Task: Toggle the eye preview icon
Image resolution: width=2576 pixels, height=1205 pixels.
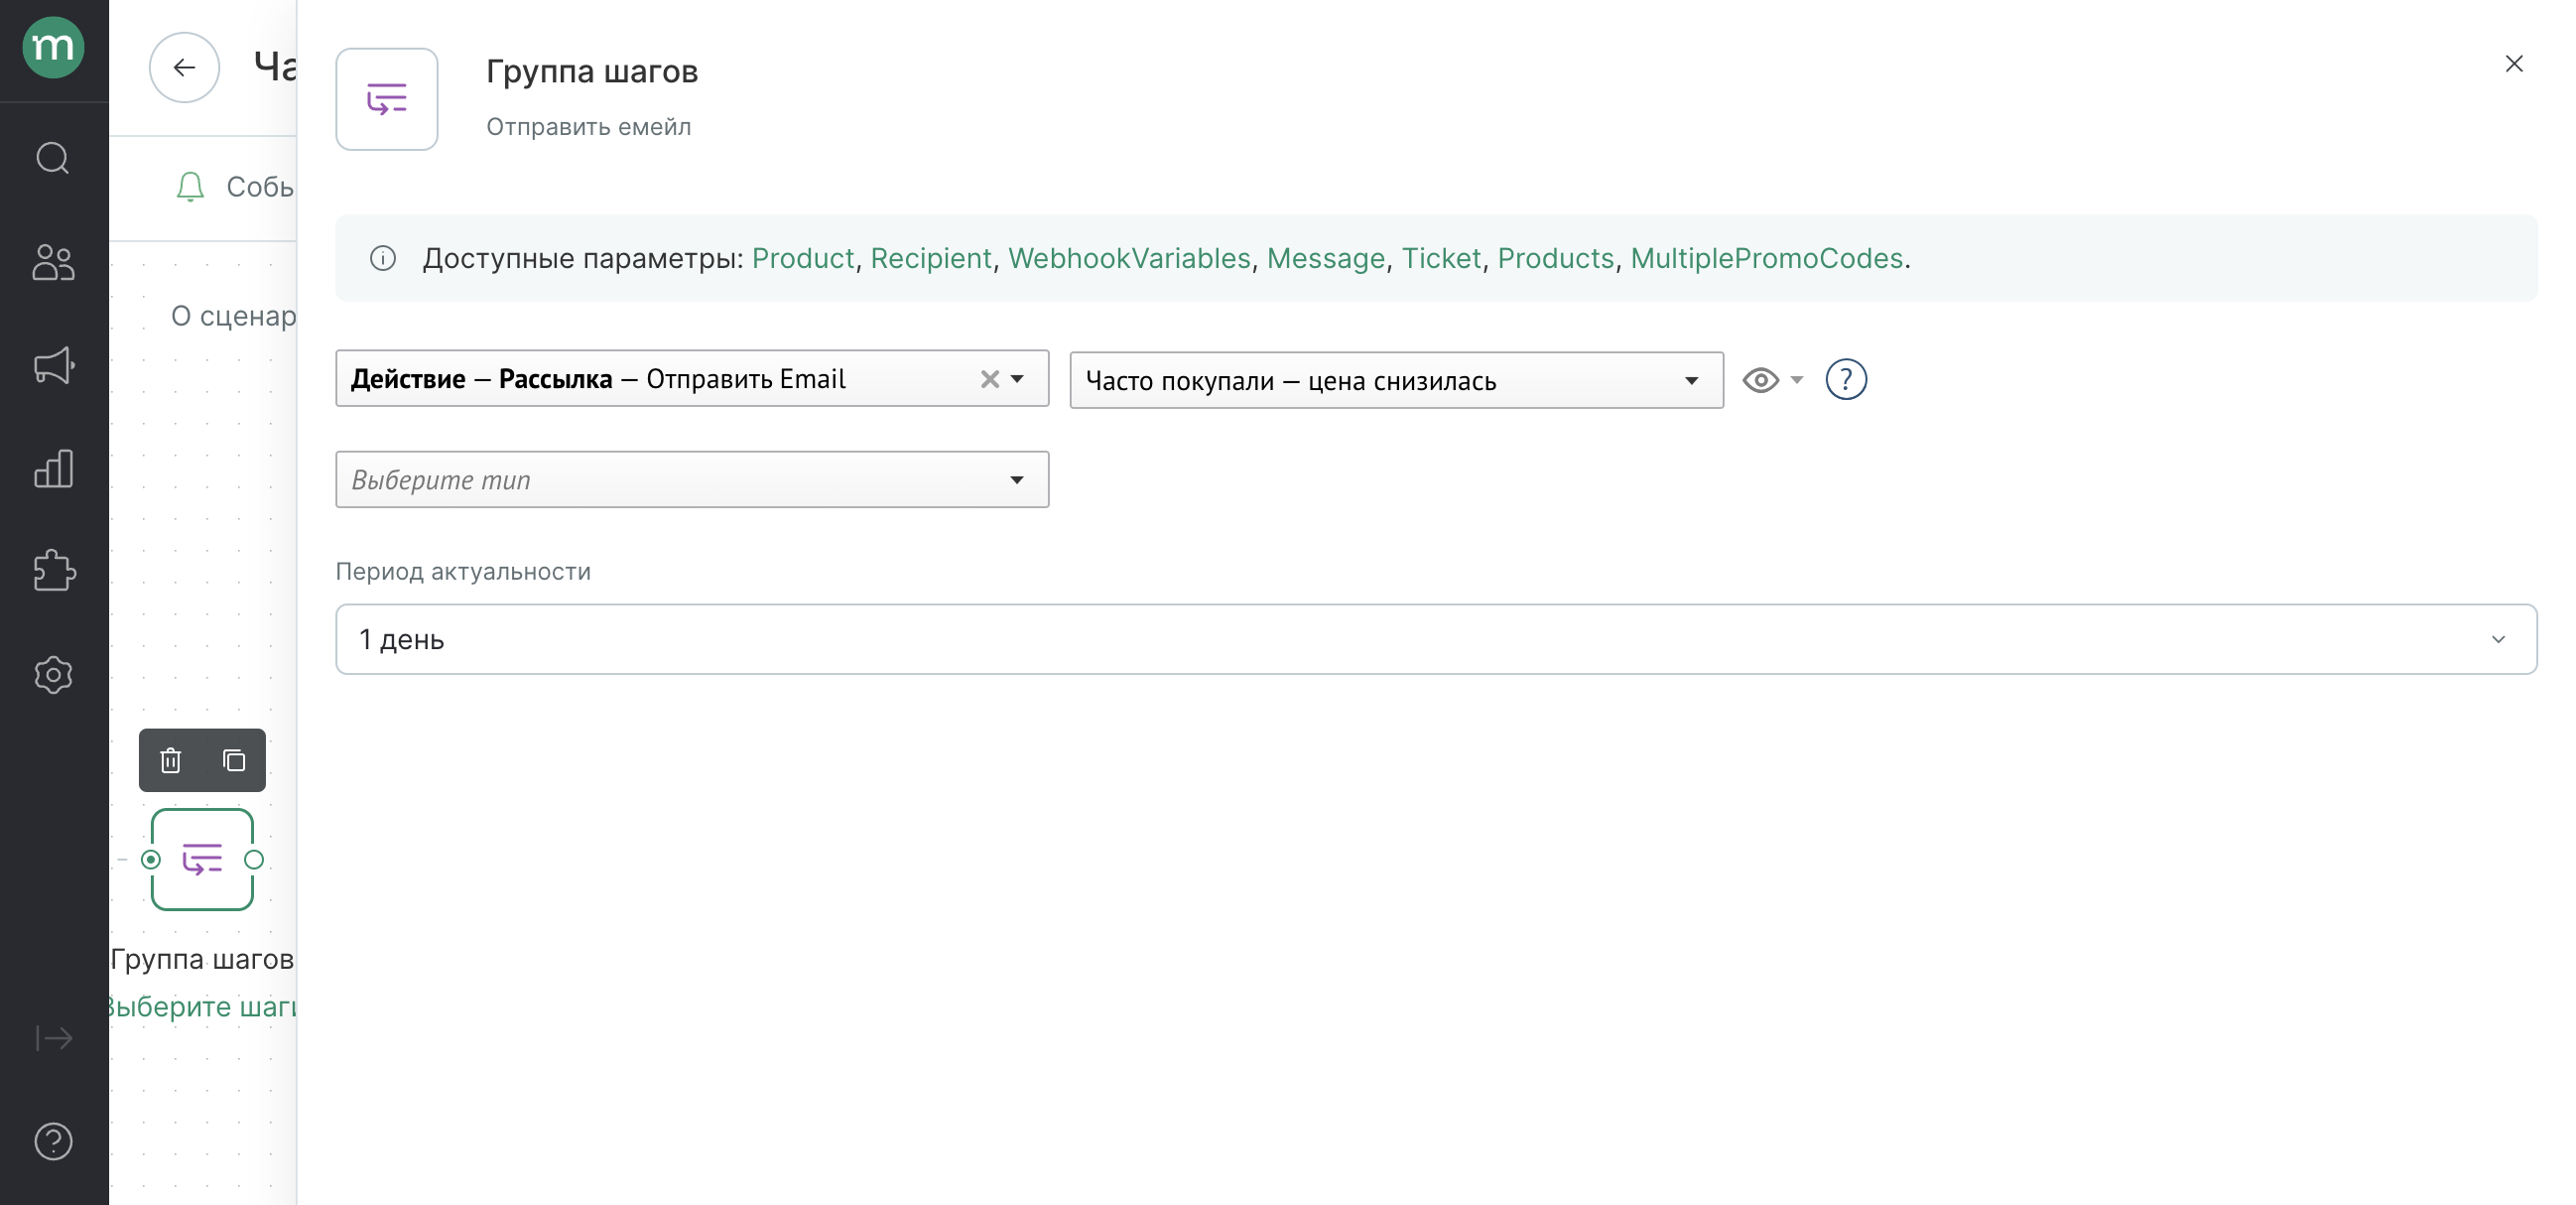Action: 1761,380
